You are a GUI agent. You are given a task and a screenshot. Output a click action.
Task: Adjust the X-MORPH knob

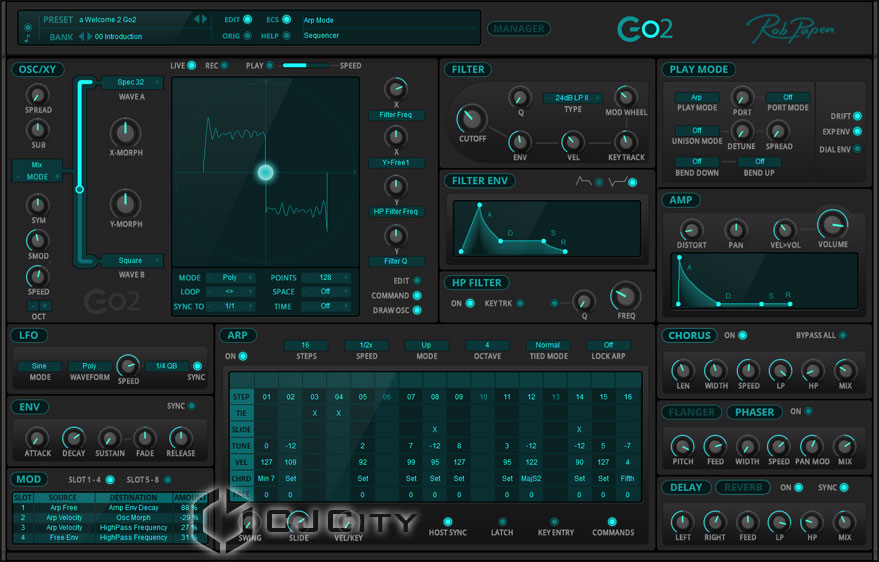click(125, 132)
